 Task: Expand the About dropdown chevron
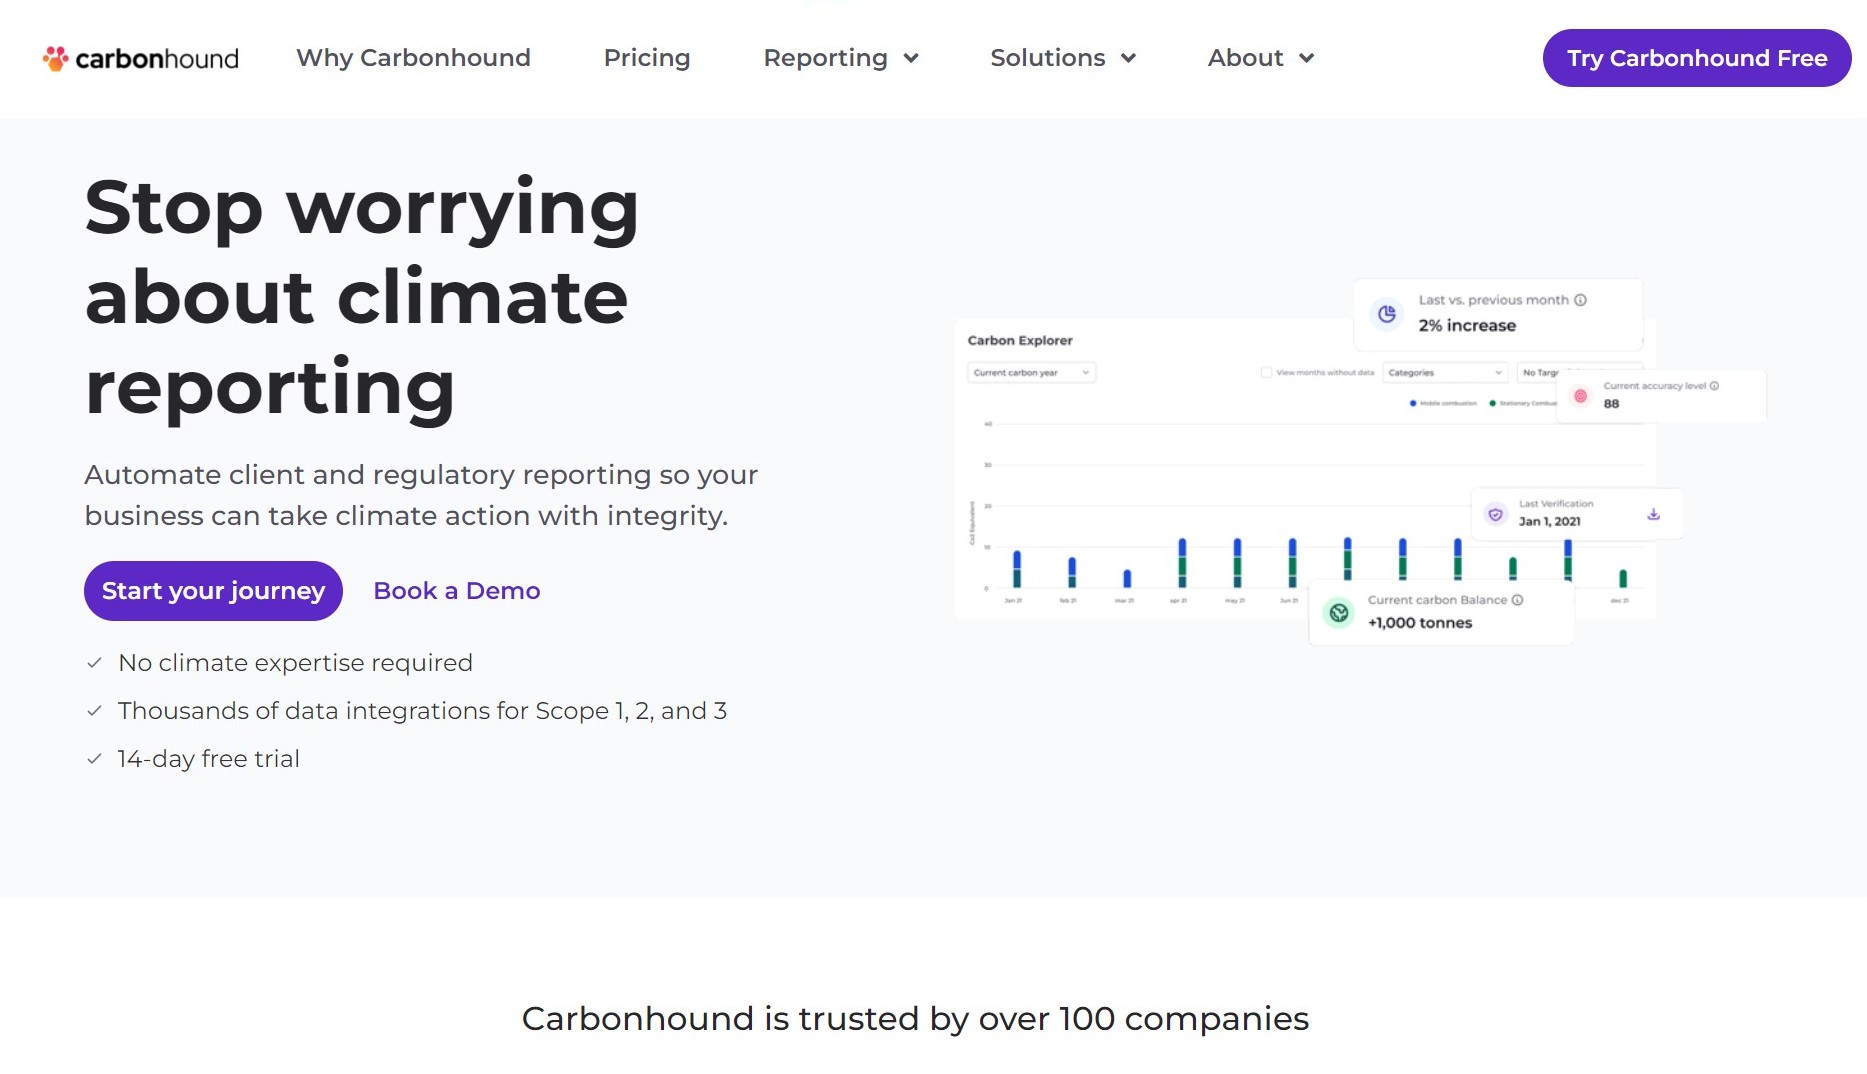[1305, 59]
